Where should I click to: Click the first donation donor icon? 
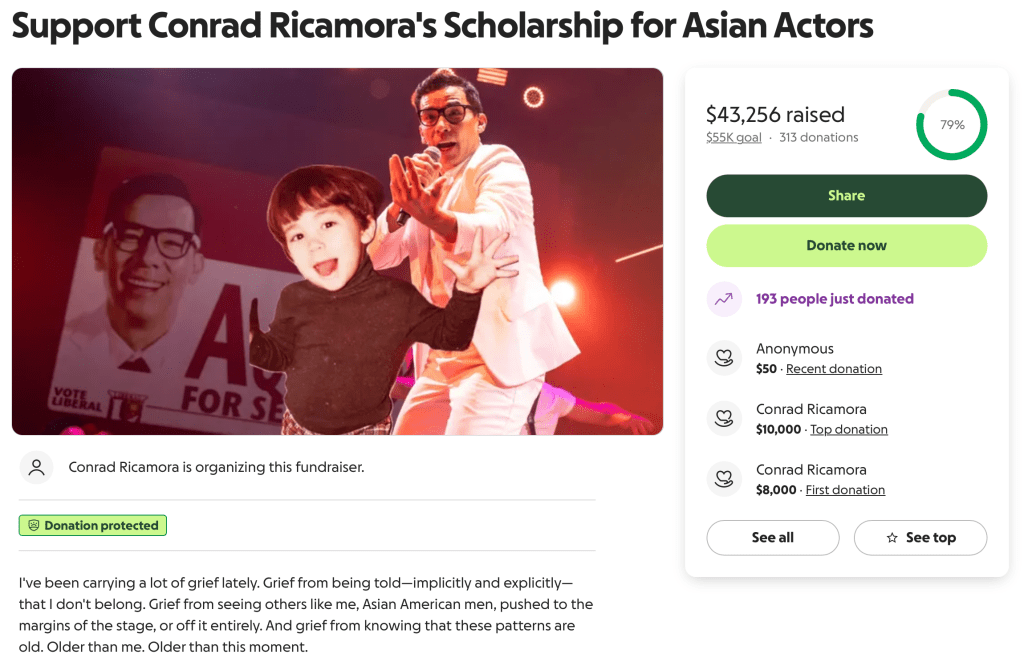724,479
